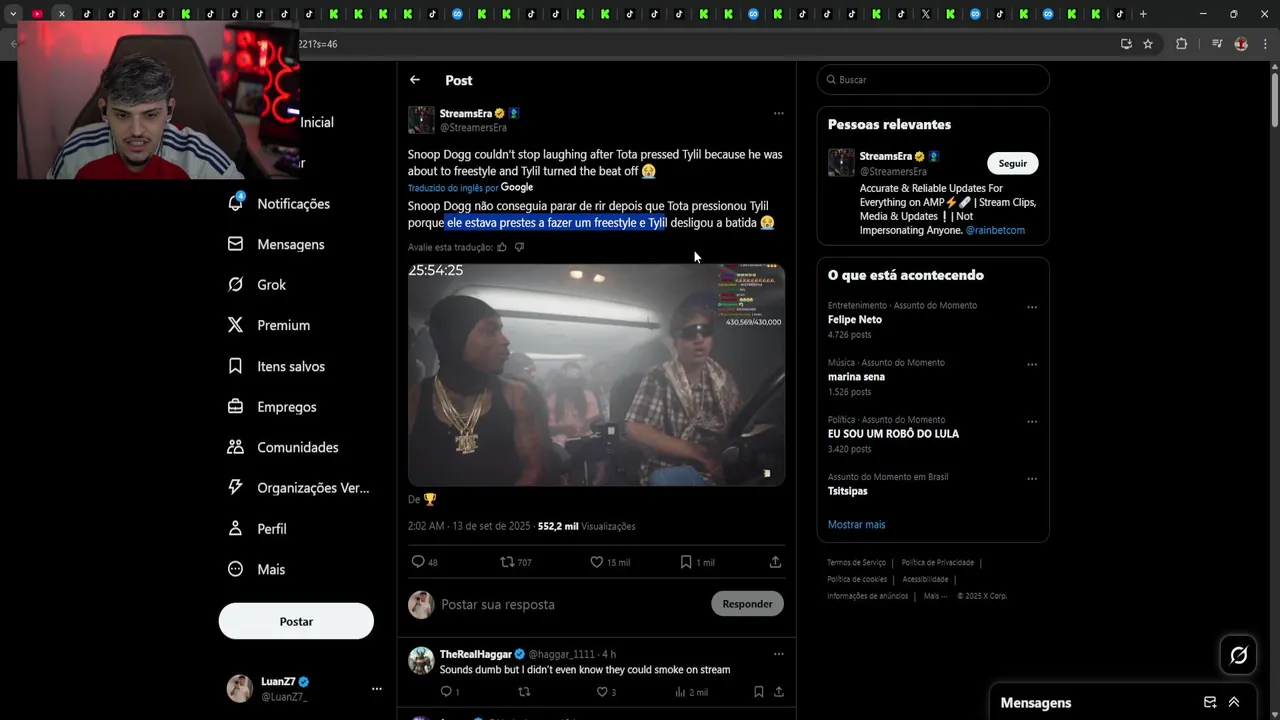This screenshot has width=1280, height=720.
Task: Expand the Mensagens drawer
Action: pos(1234,702)
